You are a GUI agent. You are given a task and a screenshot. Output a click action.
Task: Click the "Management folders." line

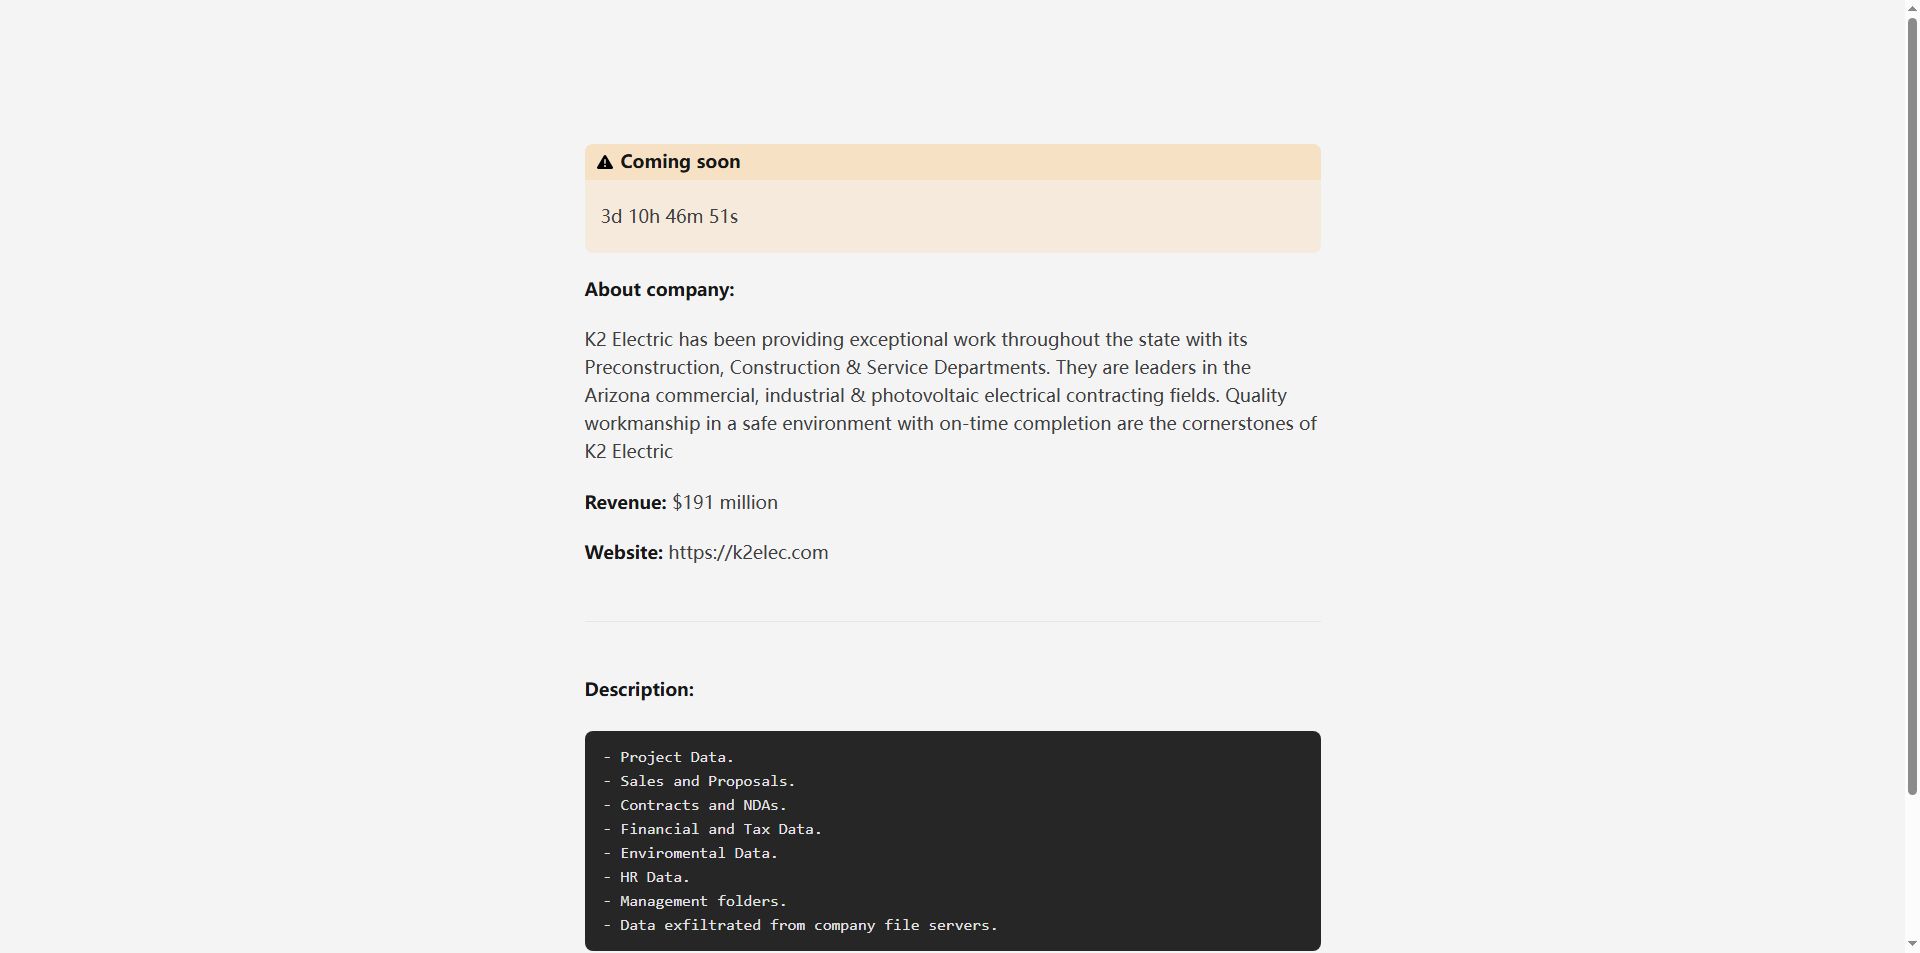click(703, 902)
